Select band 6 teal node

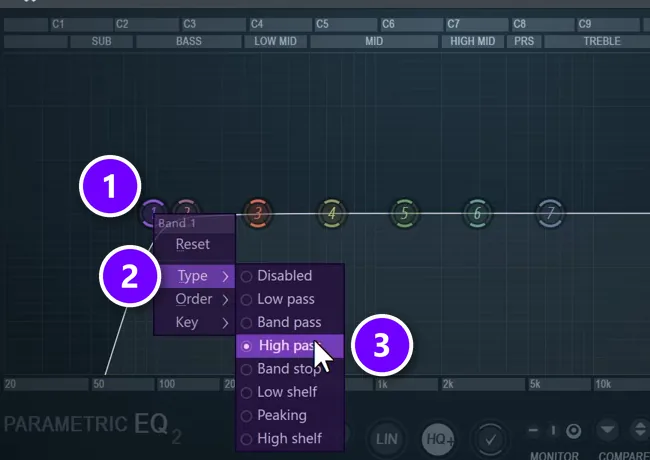pos(477,213)
